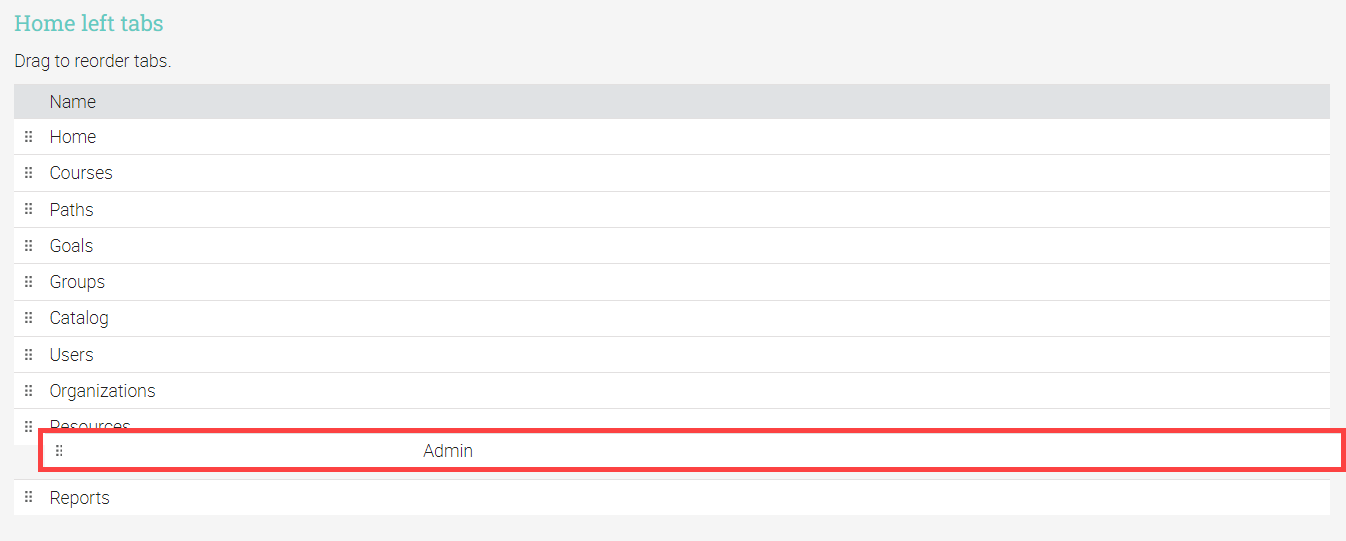Click the drag handle beside Courses
1346x541 pixels.
[28, 173]
